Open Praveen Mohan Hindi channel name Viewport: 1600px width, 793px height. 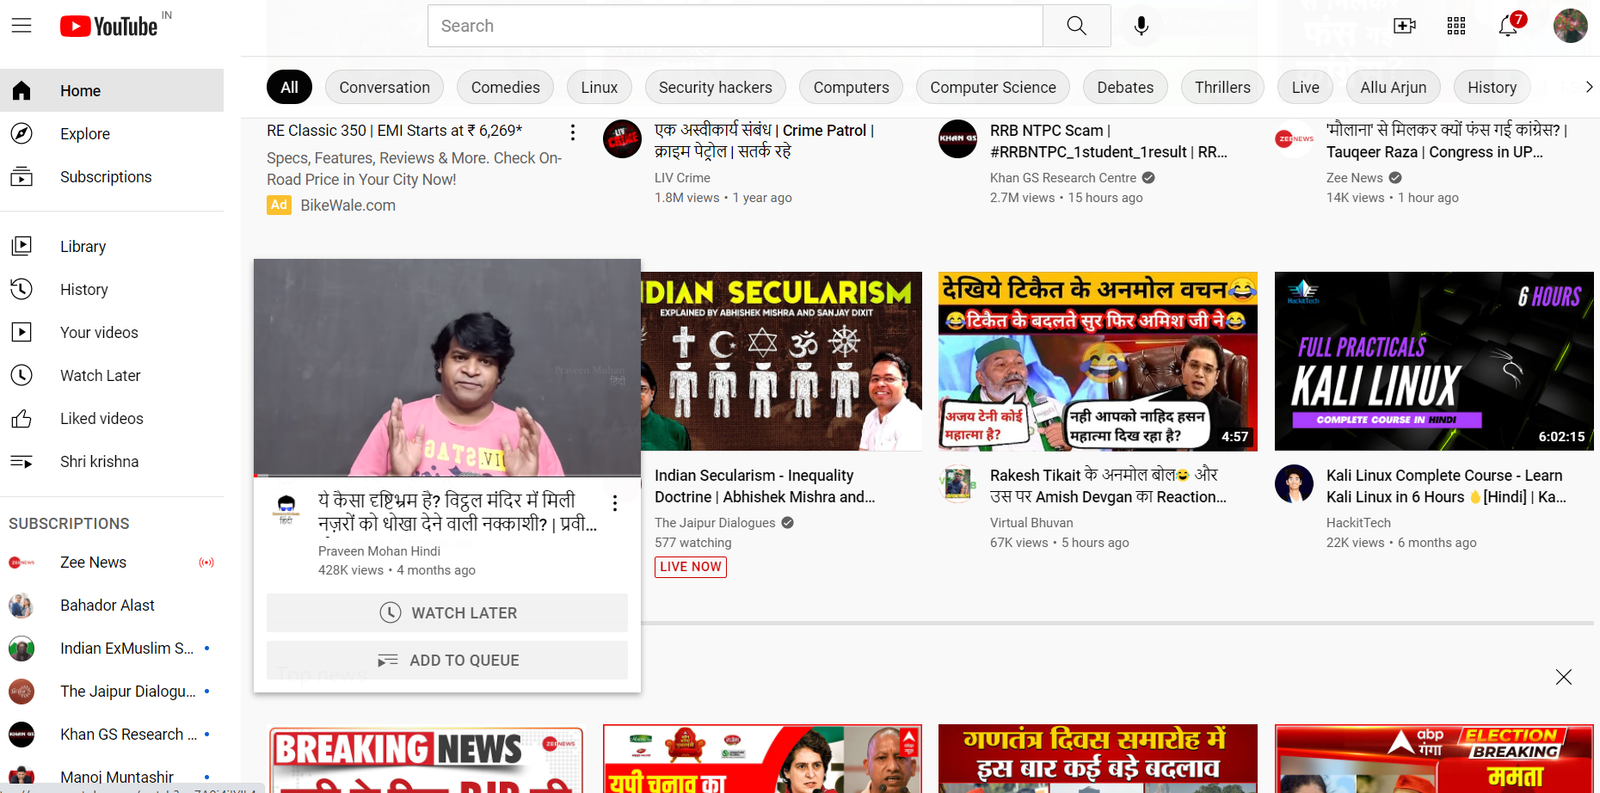[x=379, y=551]
